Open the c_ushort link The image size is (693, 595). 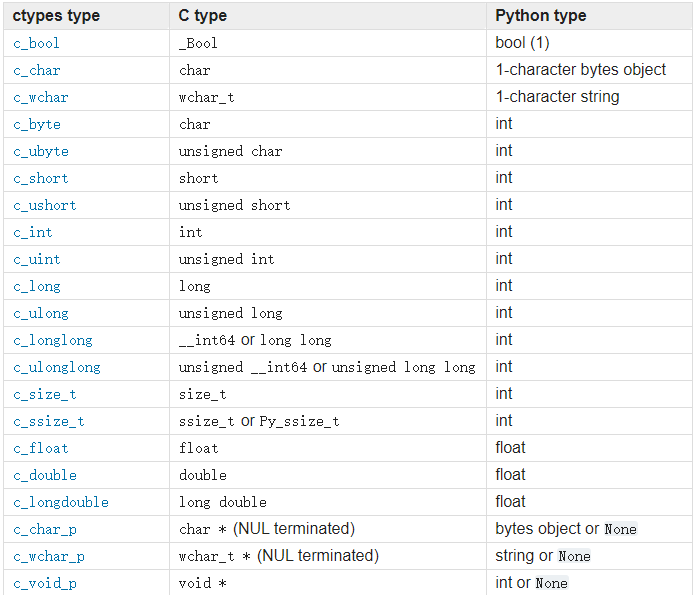click(45, 206)
